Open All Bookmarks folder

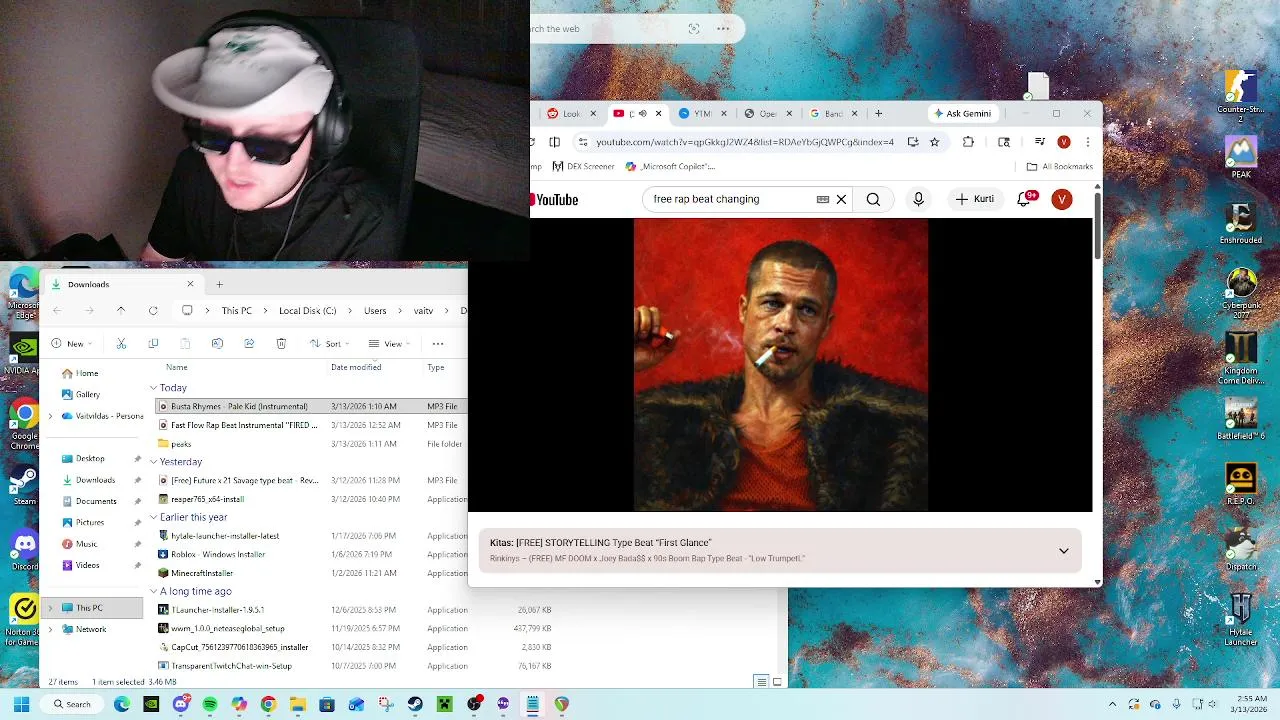pyautogui.click(x=1059, y=167)
